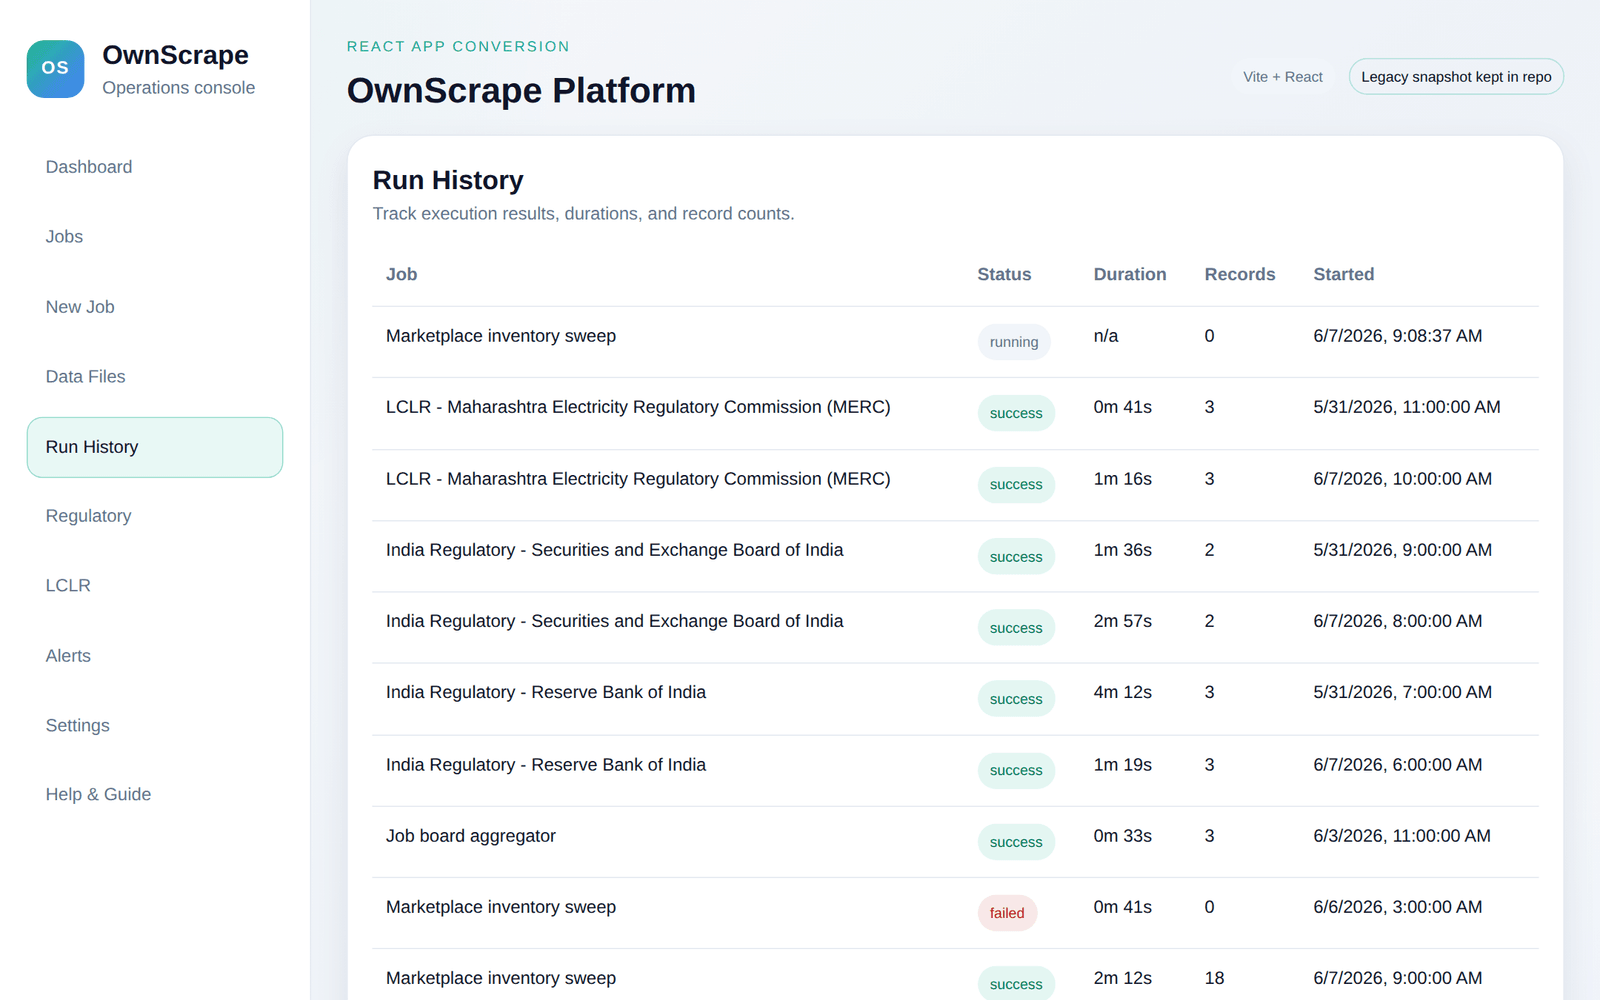This screenshot has width=1600, height=1000.
Task: Open the Dashboard page
Action: click(x=155, y=167)
